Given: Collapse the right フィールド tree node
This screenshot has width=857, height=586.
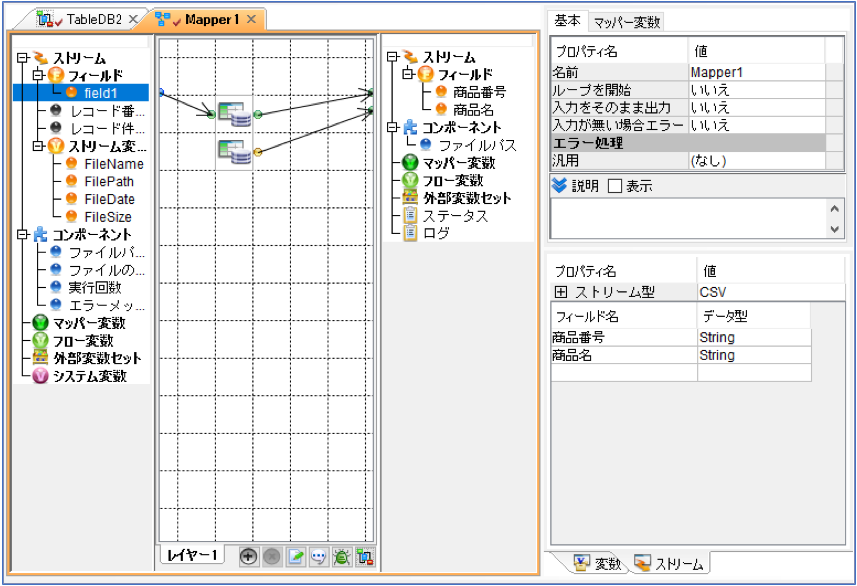Looking at the screenshot, I should click(x=408, y=74).
